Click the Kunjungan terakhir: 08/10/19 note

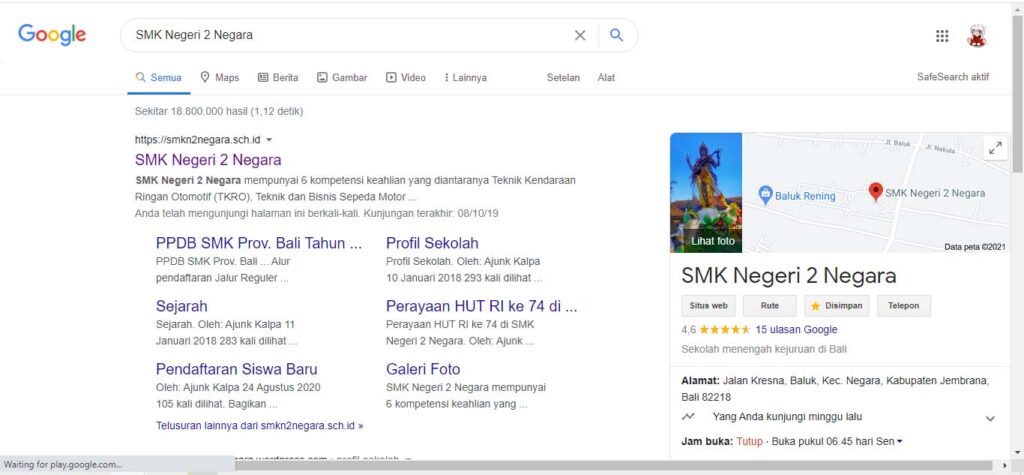tap(431, 214)
